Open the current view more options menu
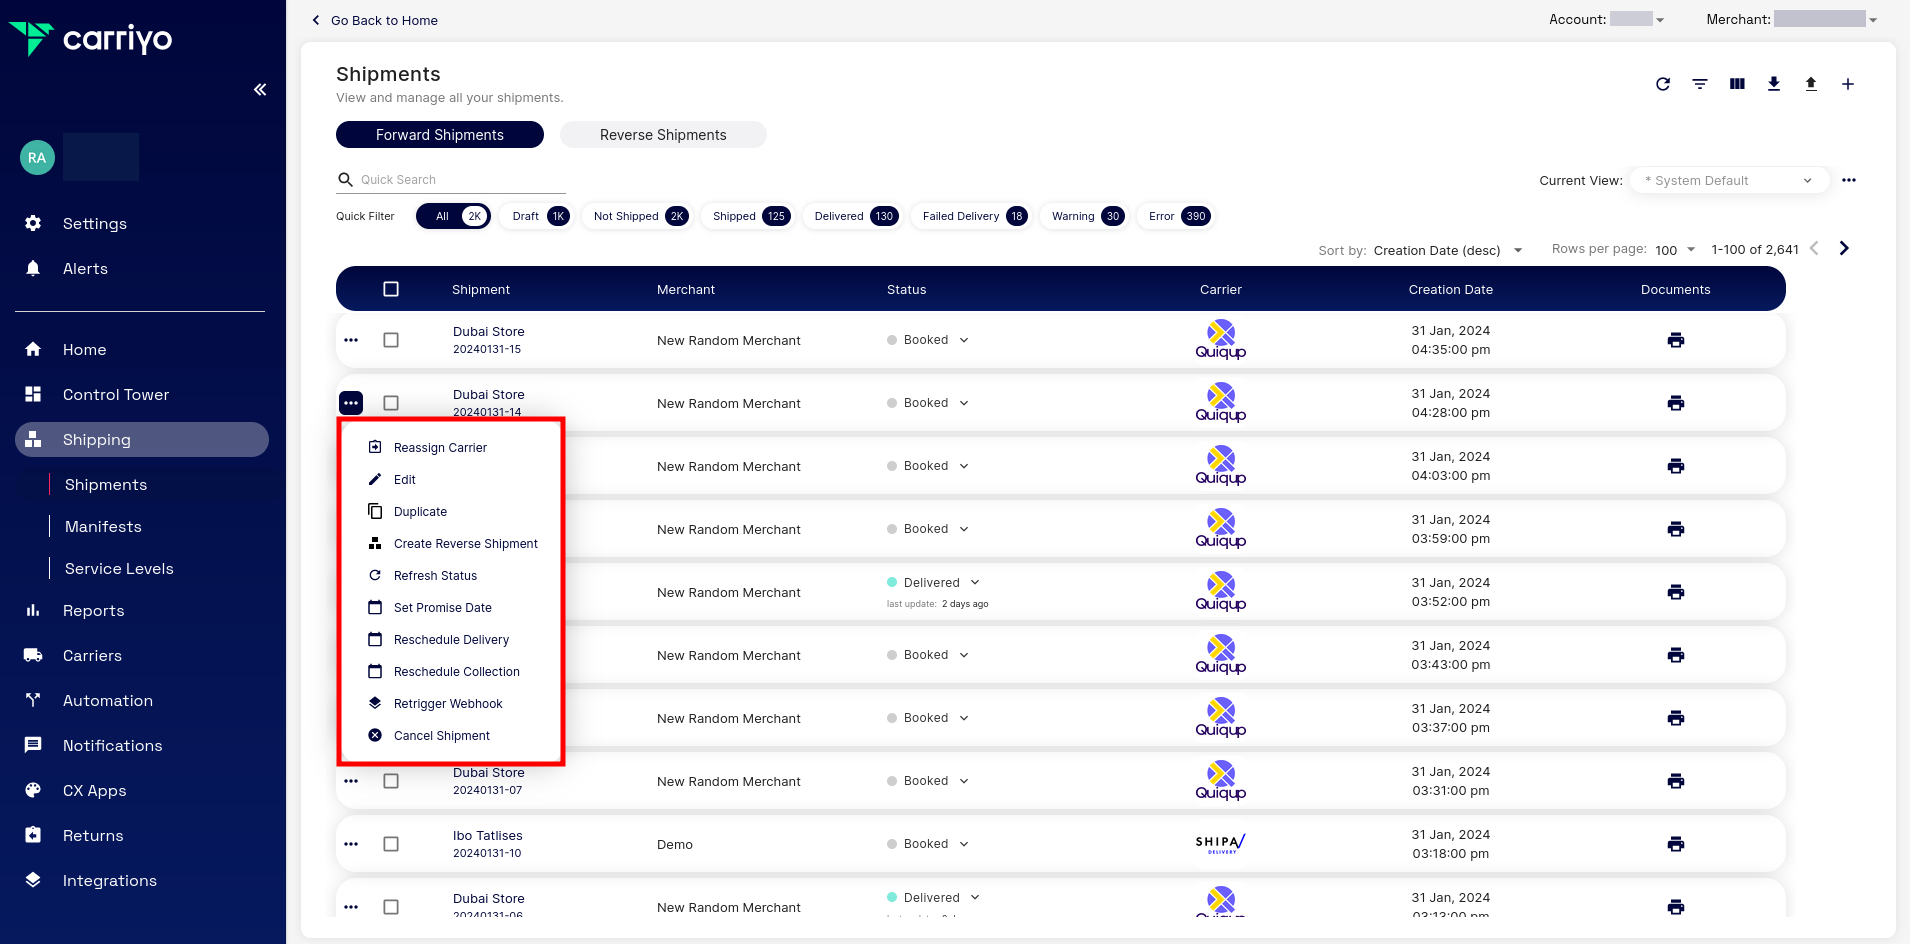 [1849, 180]
